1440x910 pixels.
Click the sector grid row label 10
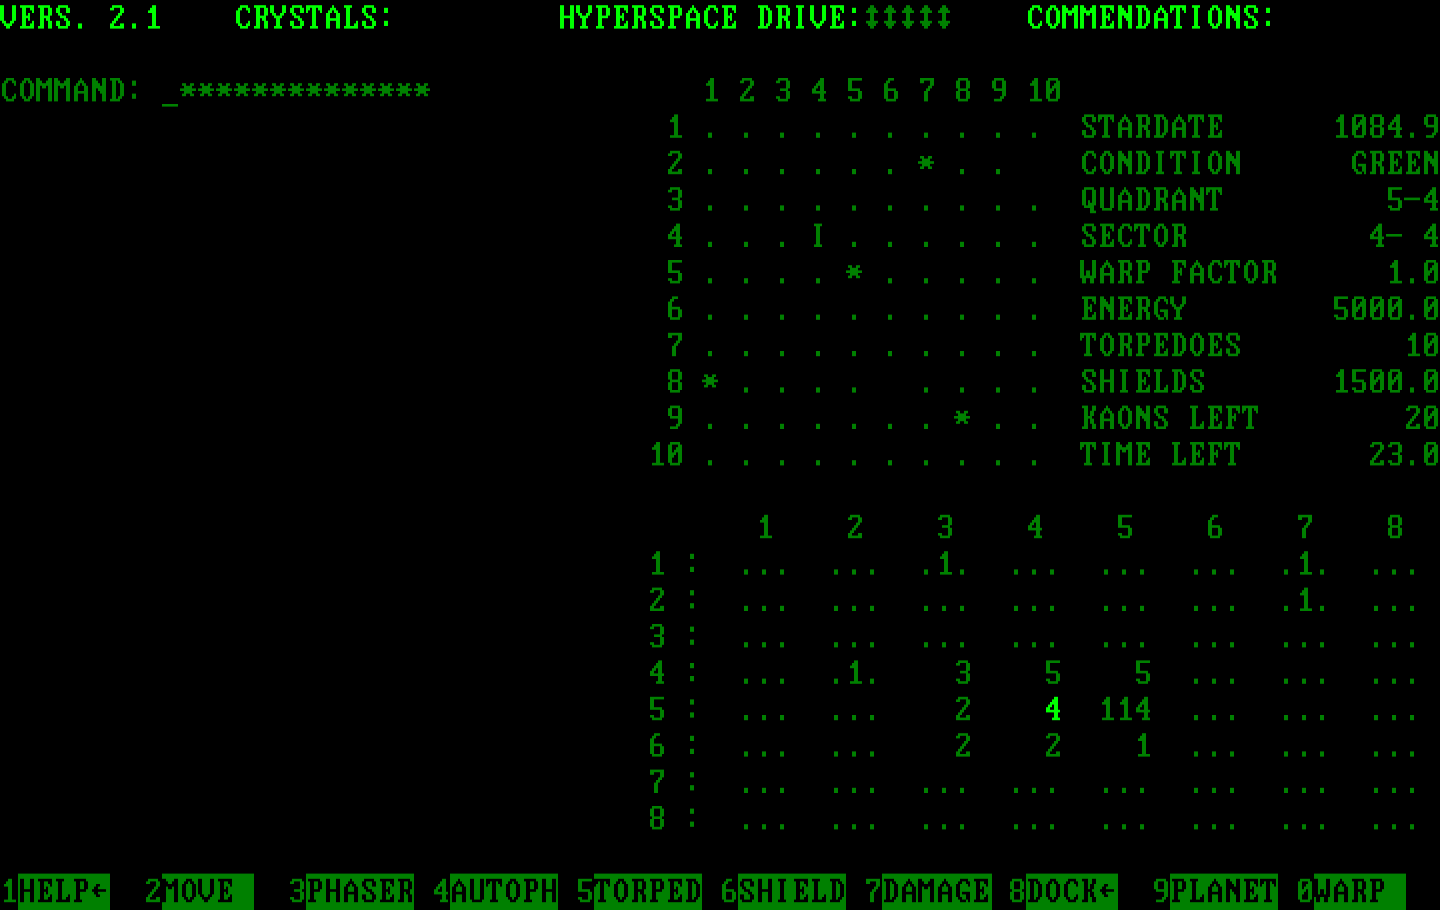coord(666,455)
